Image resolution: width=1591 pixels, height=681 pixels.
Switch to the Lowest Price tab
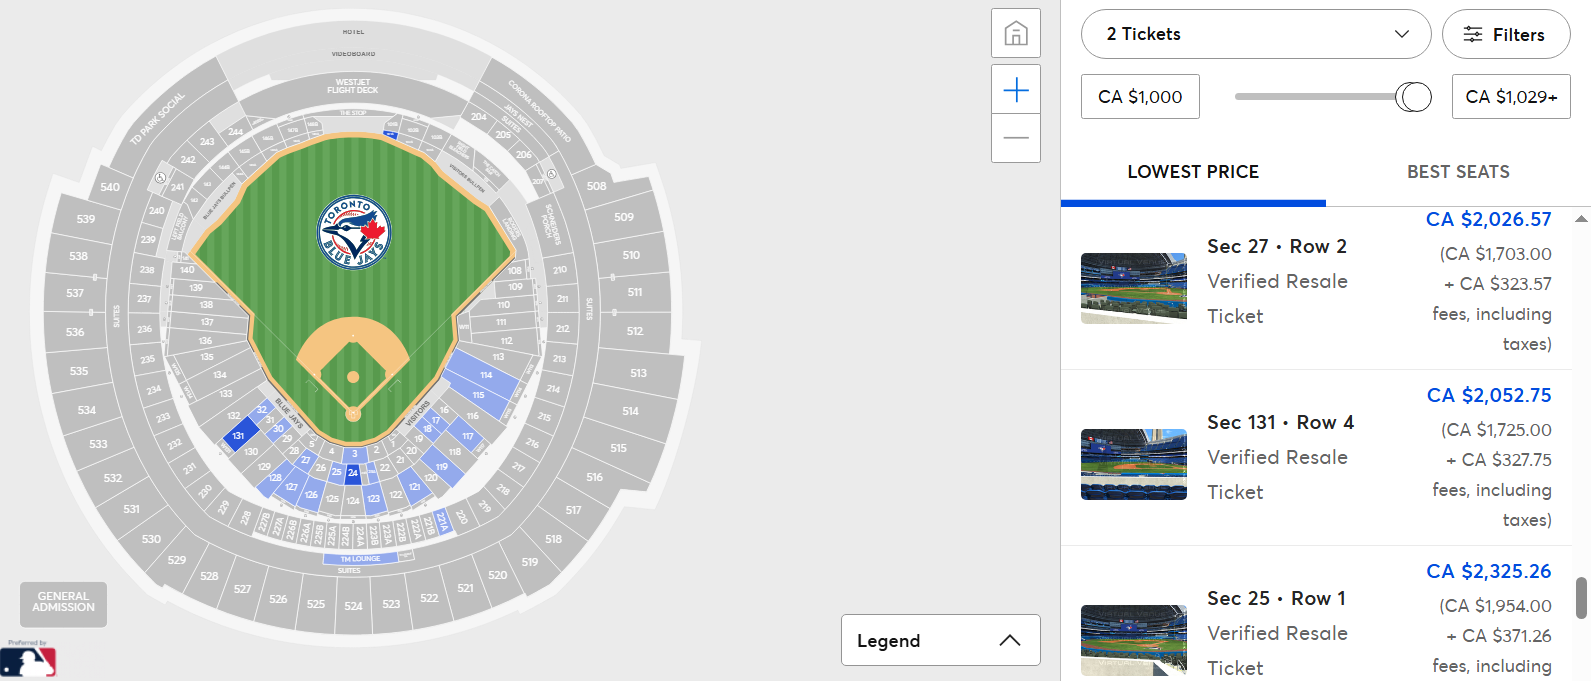click(x=1192, y=172)
